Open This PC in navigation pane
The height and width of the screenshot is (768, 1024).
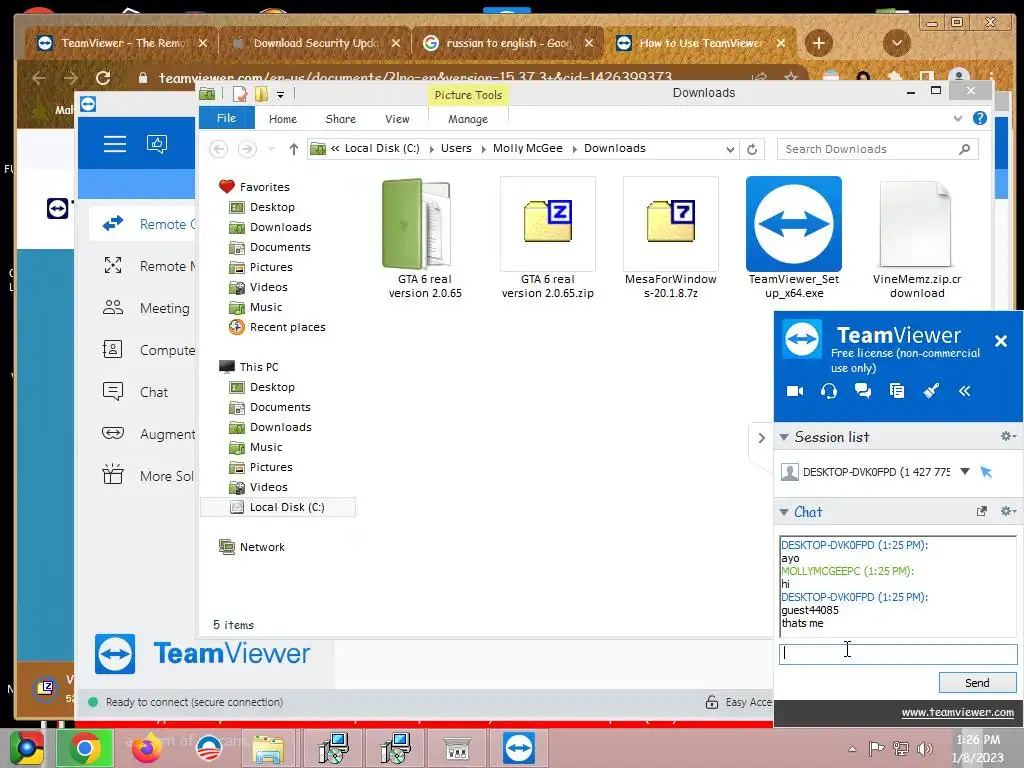coord(259,367)
